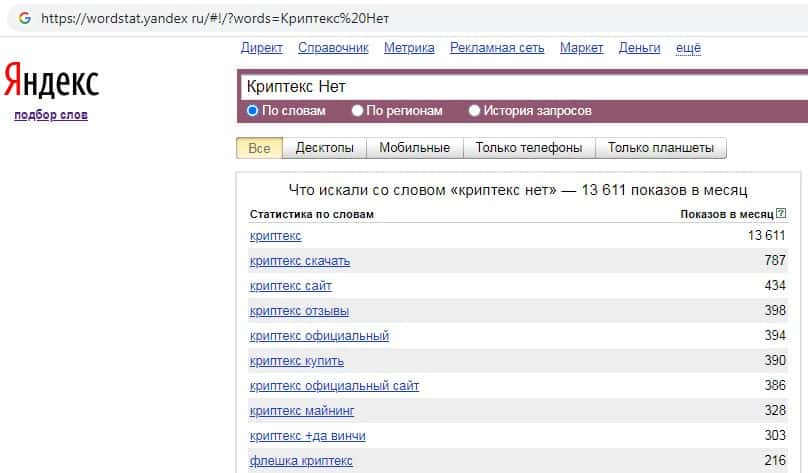808x473 pixels.
Task: Select the По регионам radio button
Action: coord(357,110)
